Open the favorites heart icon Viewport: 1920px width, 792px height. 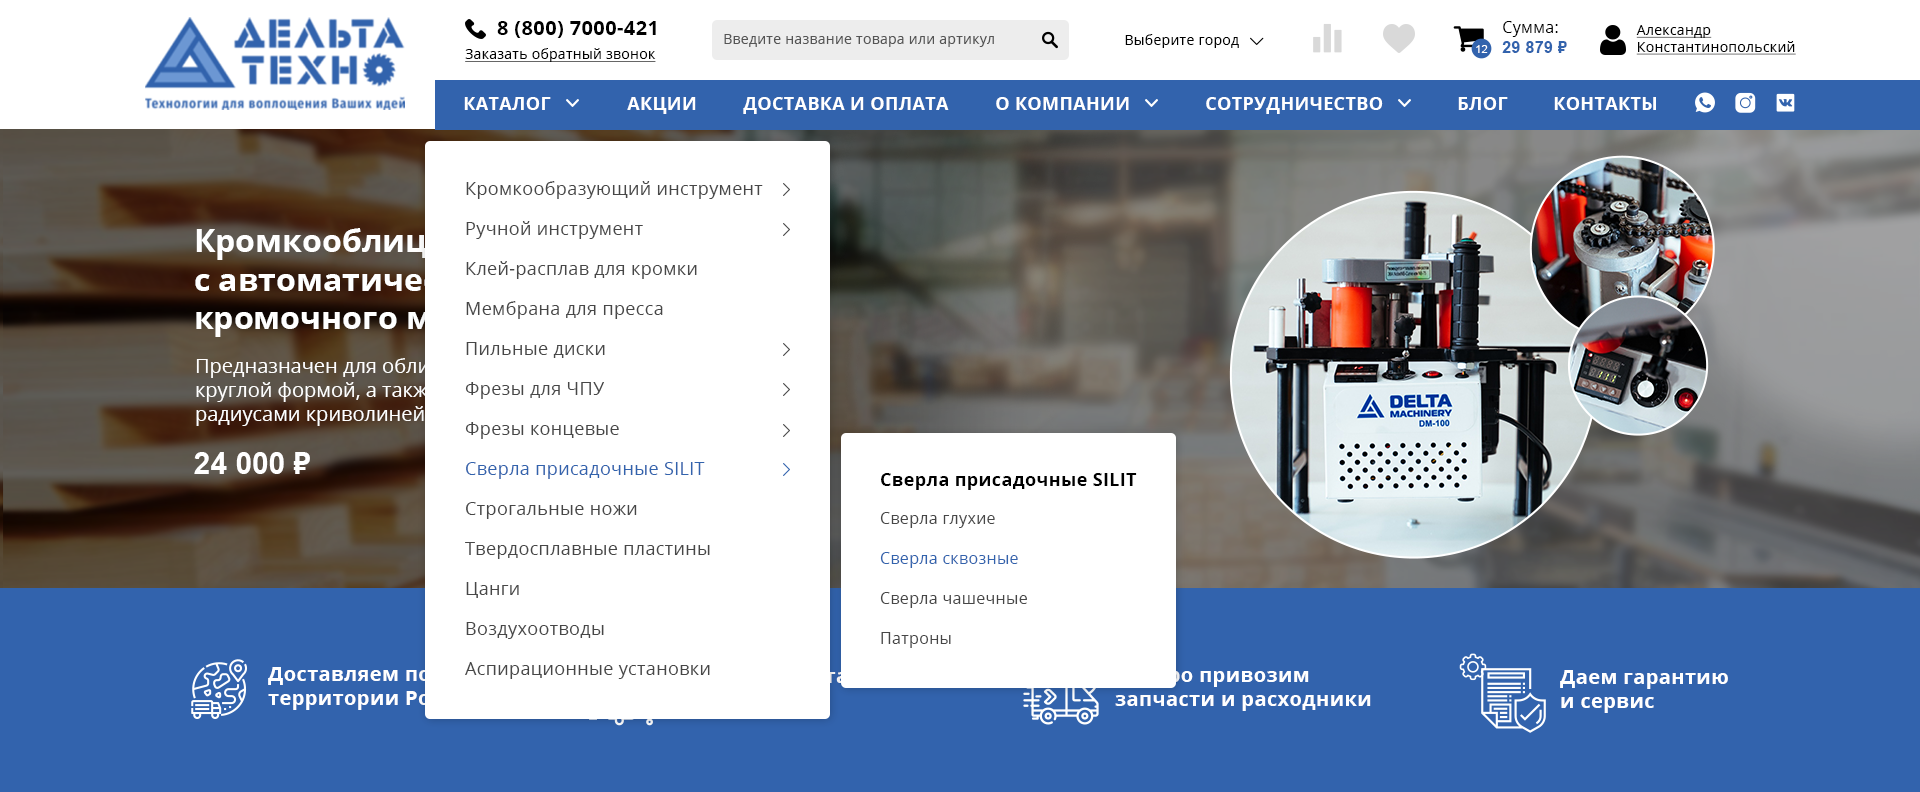click(x=1398, y=39)
